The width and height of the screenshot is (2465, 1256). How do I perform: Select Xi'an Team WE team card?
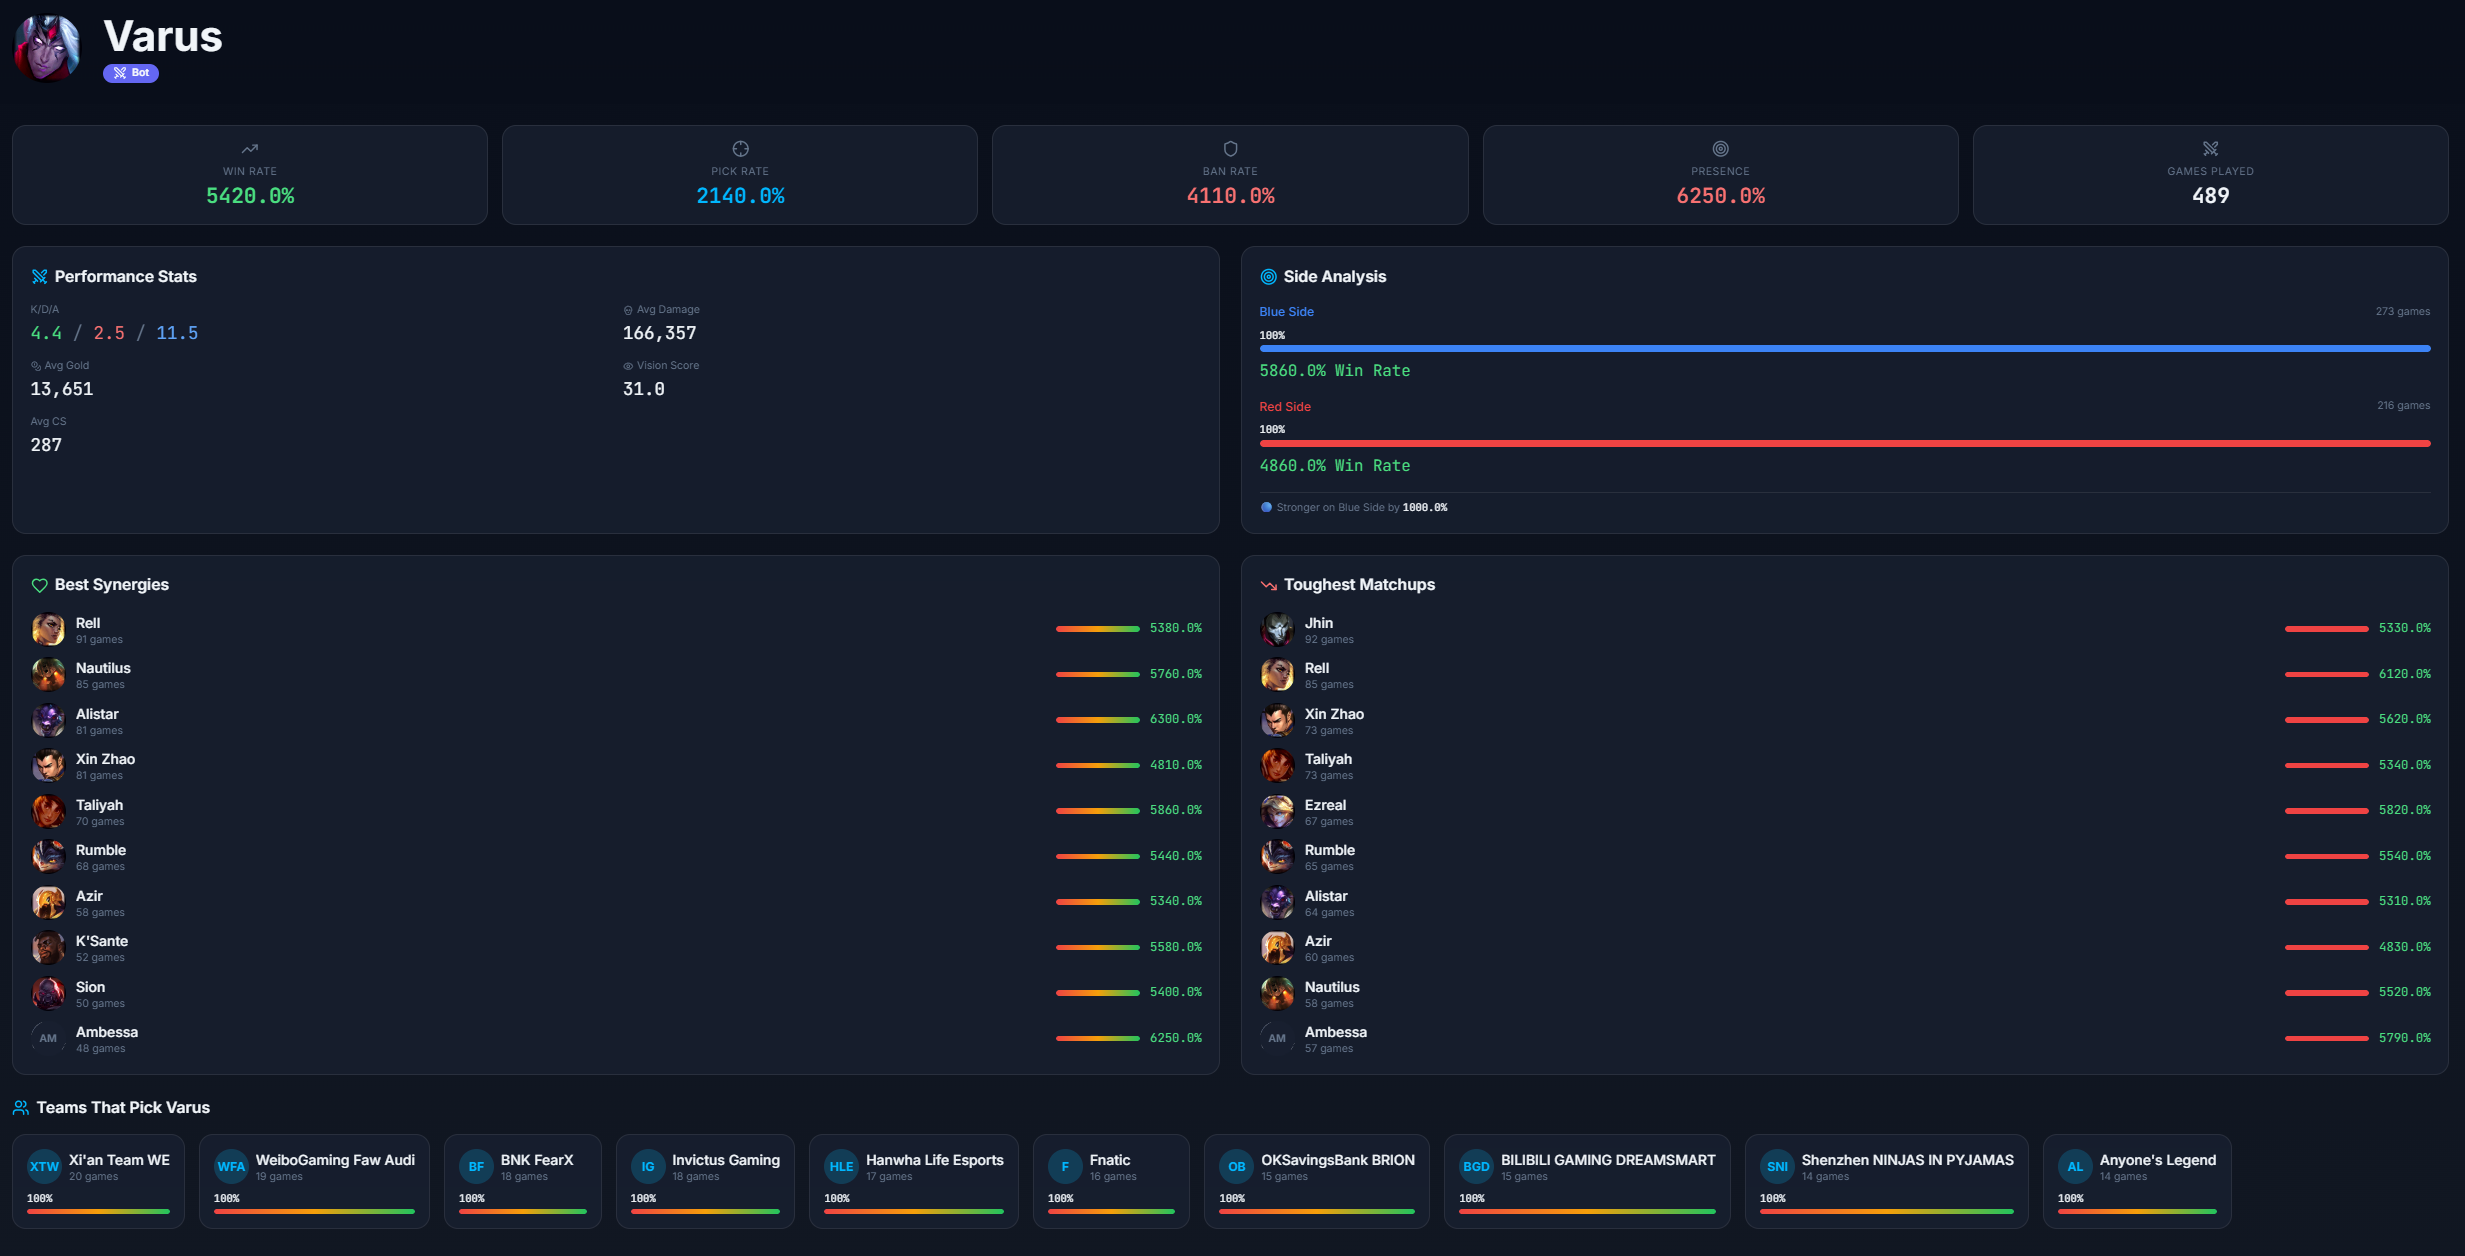(x=98, y=1181)
